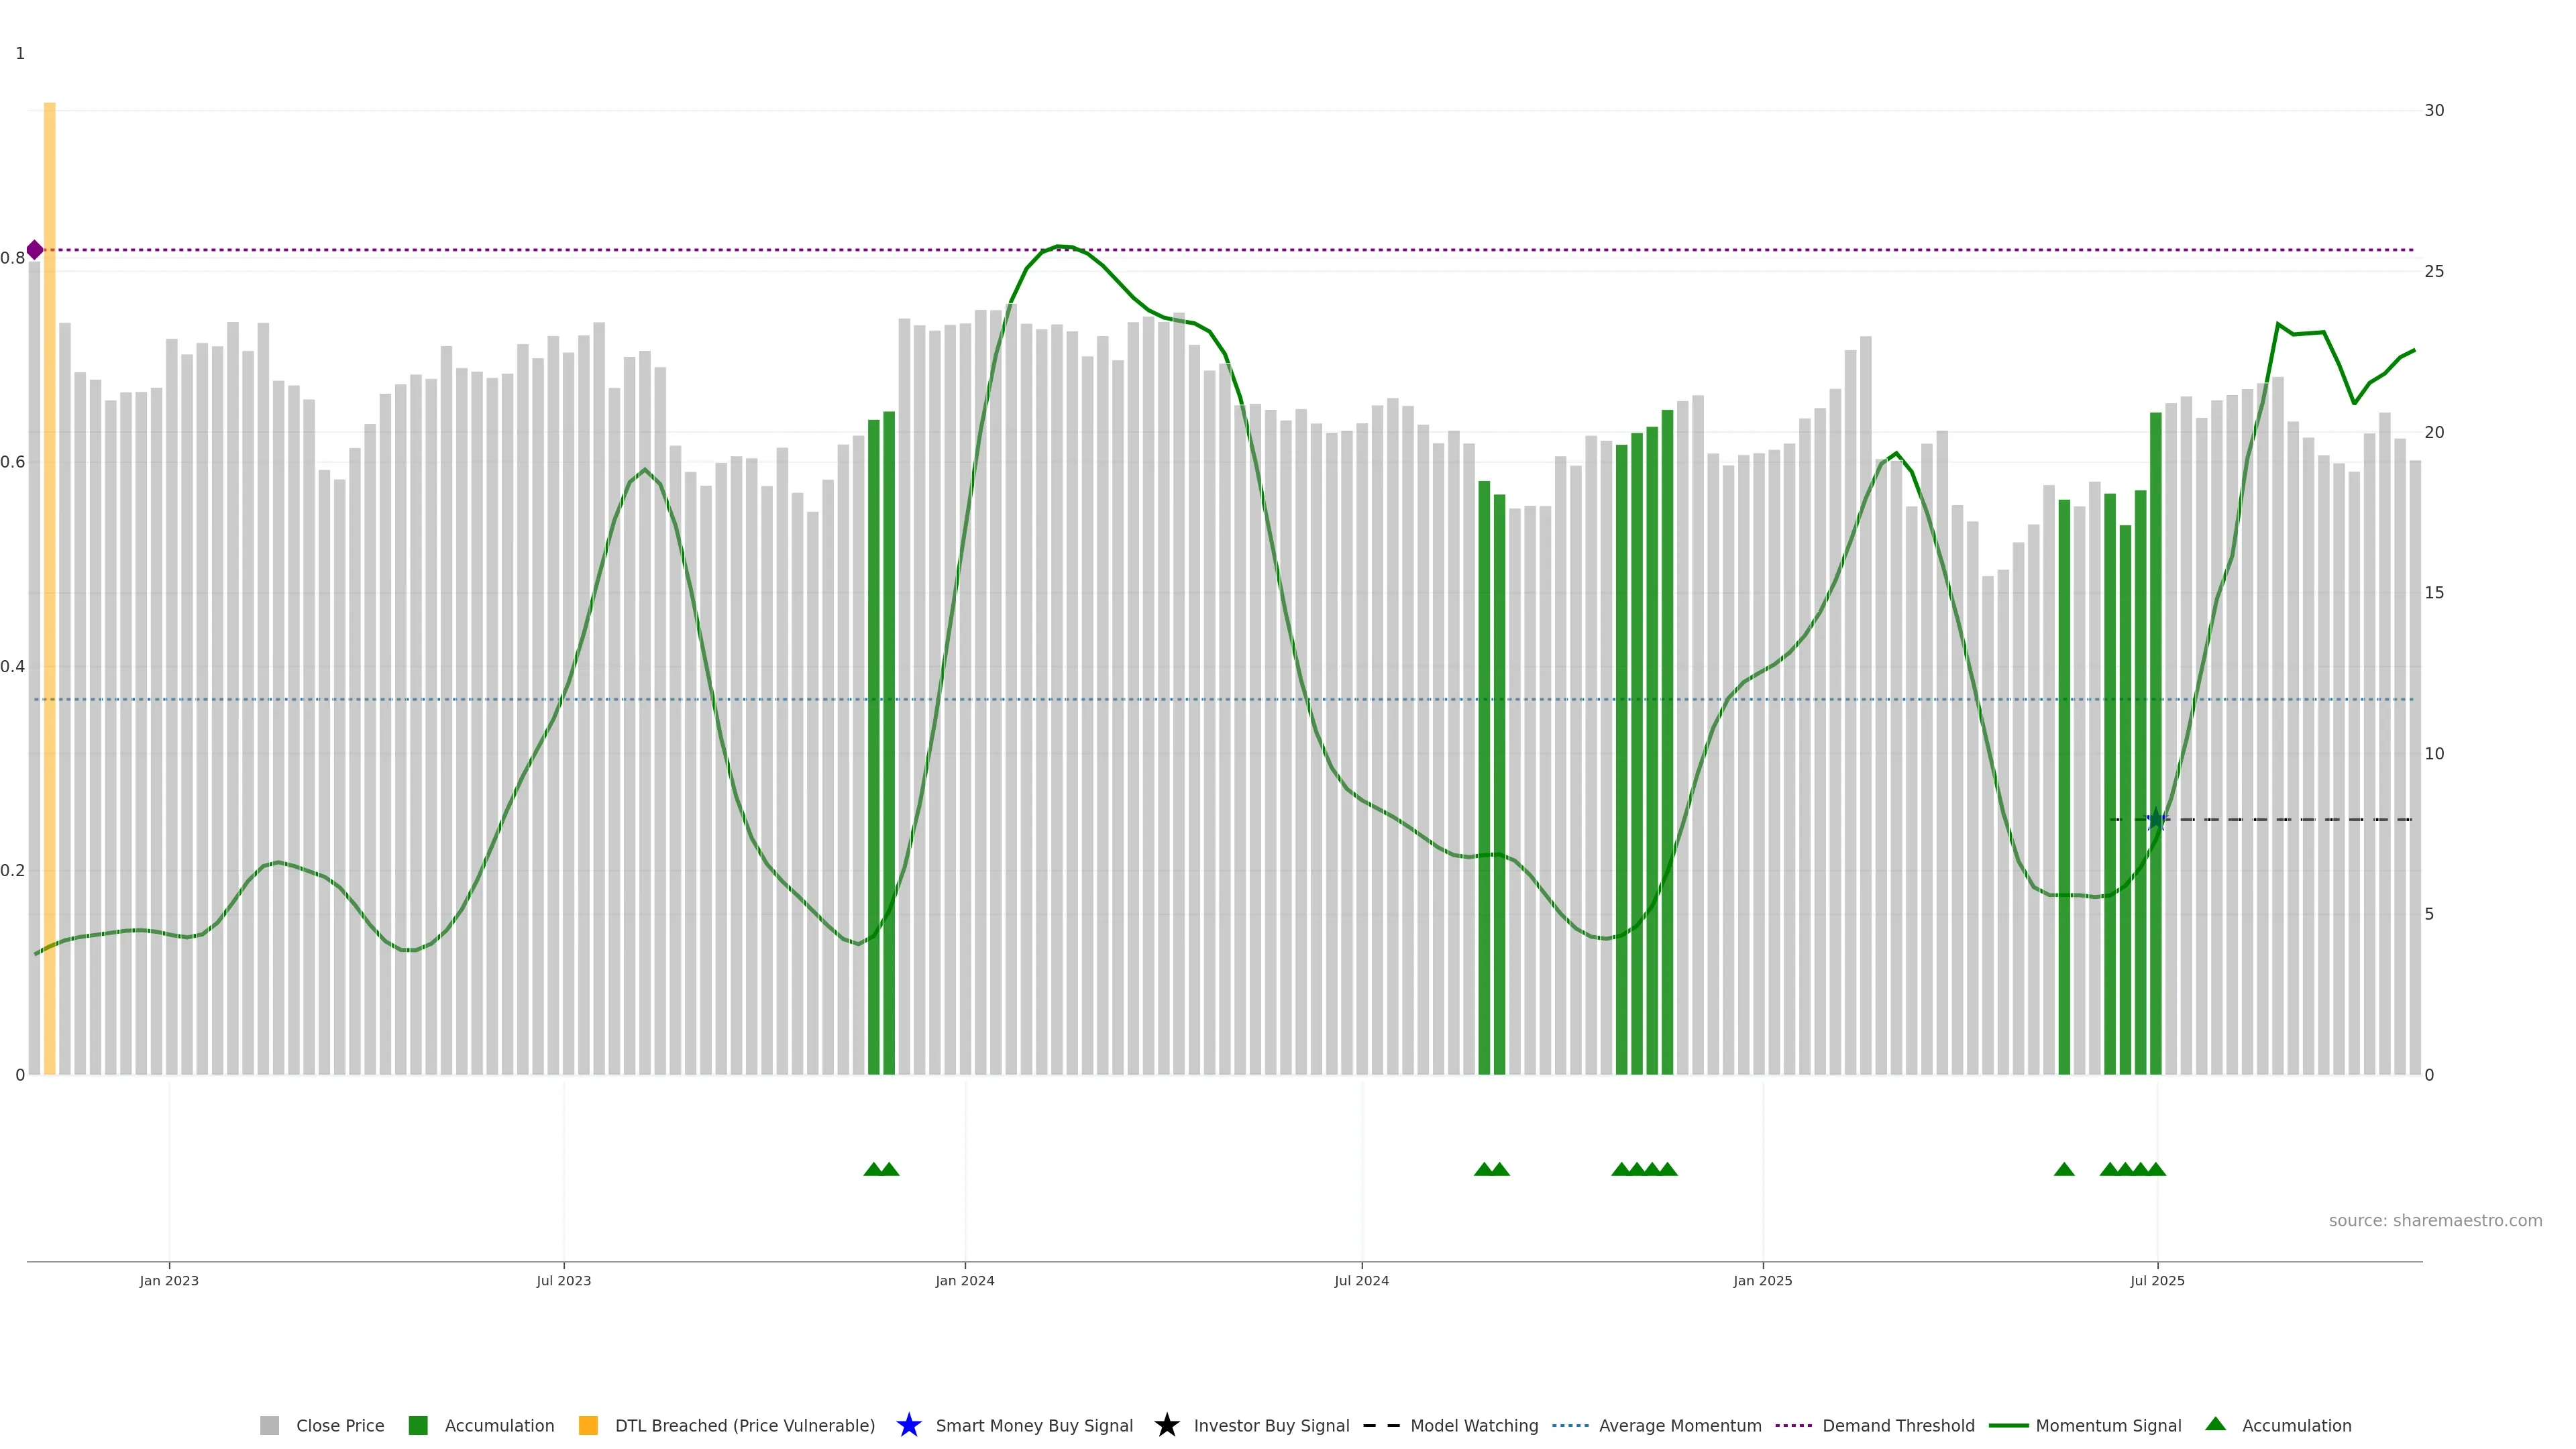Image resolution: width=2576 pixels, height=1449 pixels.
Task: Click the Jan 2025 axis tick label
Action: point(1762,1280)
